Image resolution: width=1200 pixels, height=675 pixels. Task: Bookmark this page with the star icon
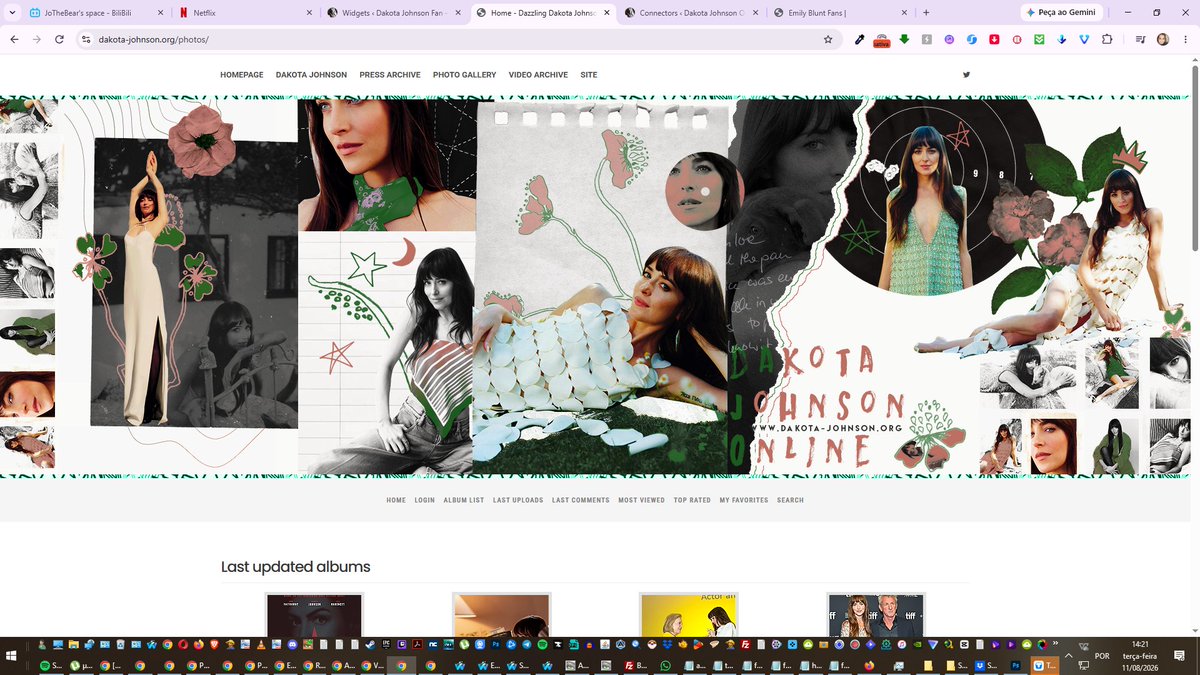click(x=828, y=39)
